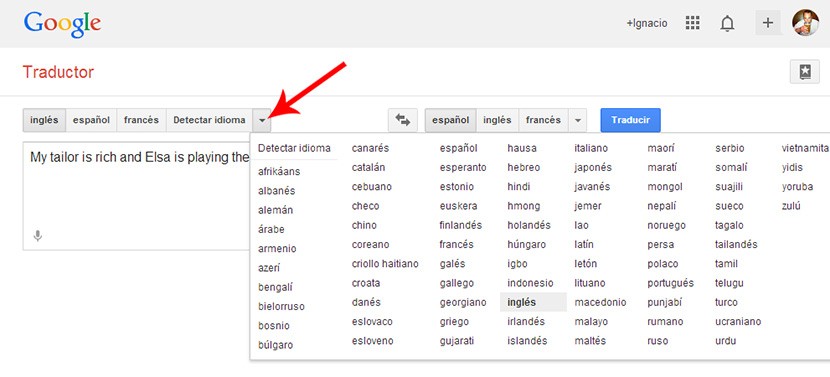Select inglés as source language button

coord(44,120)
